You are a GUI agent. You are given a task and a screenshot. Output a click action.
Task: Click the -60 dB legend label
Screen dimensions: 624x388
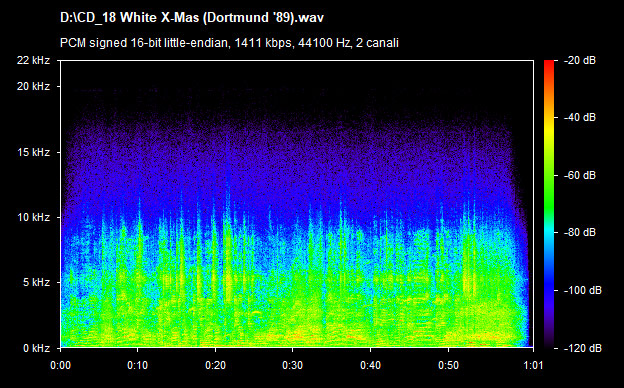coord(580,175)
